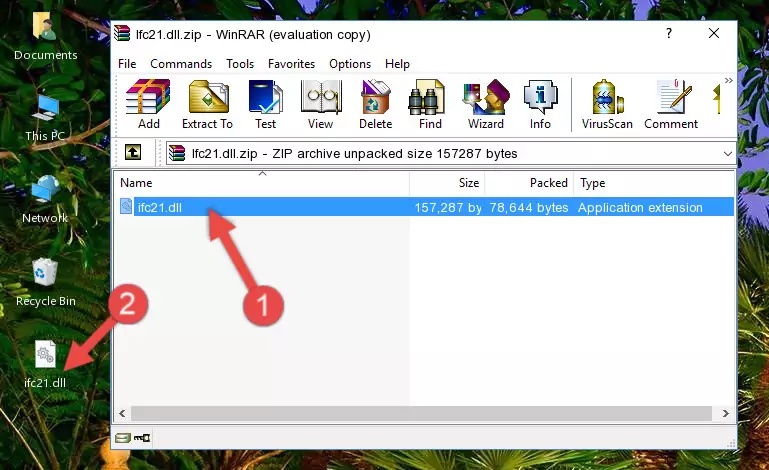Click the Application extension type cell

[x=640, y=208]
